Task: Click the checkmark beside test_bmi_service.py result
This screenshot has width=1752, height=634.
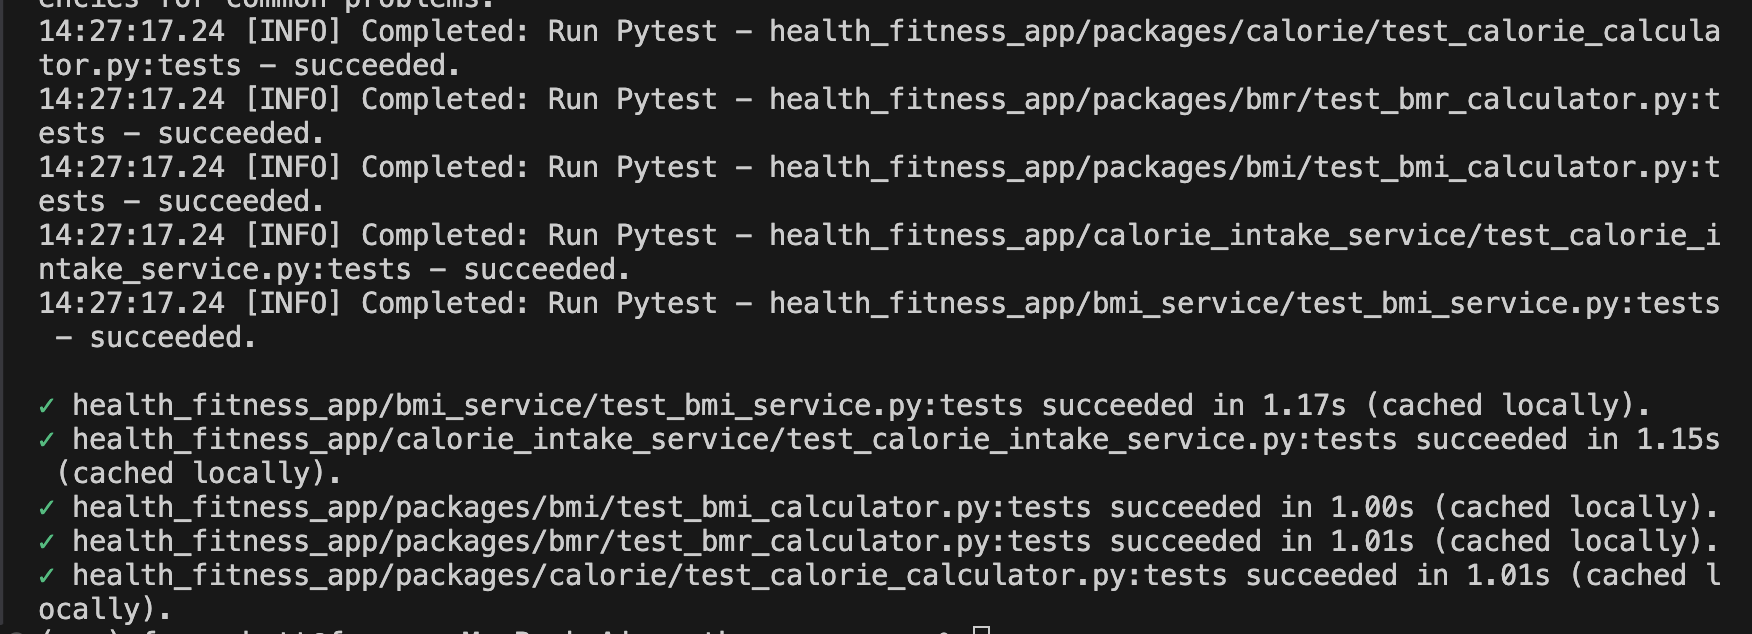Action: coord(46,406)
